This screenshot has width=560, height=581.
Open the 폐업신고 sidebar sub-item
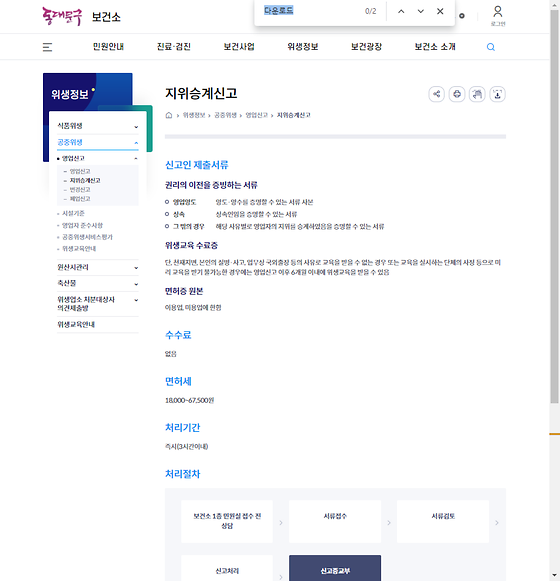pos(80,199)
